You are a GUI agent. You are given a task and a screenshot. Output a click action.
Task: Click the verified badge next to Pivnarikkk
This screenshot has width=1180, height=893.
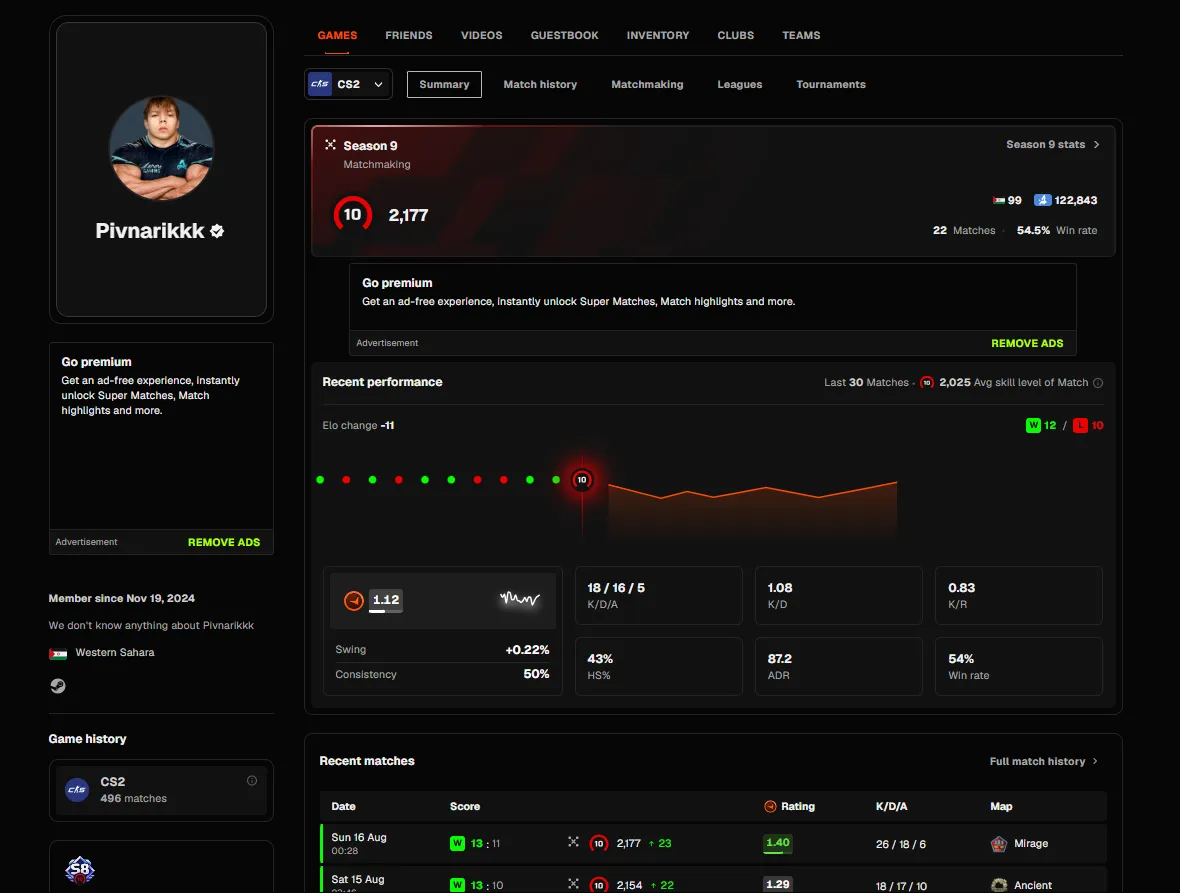217,231
